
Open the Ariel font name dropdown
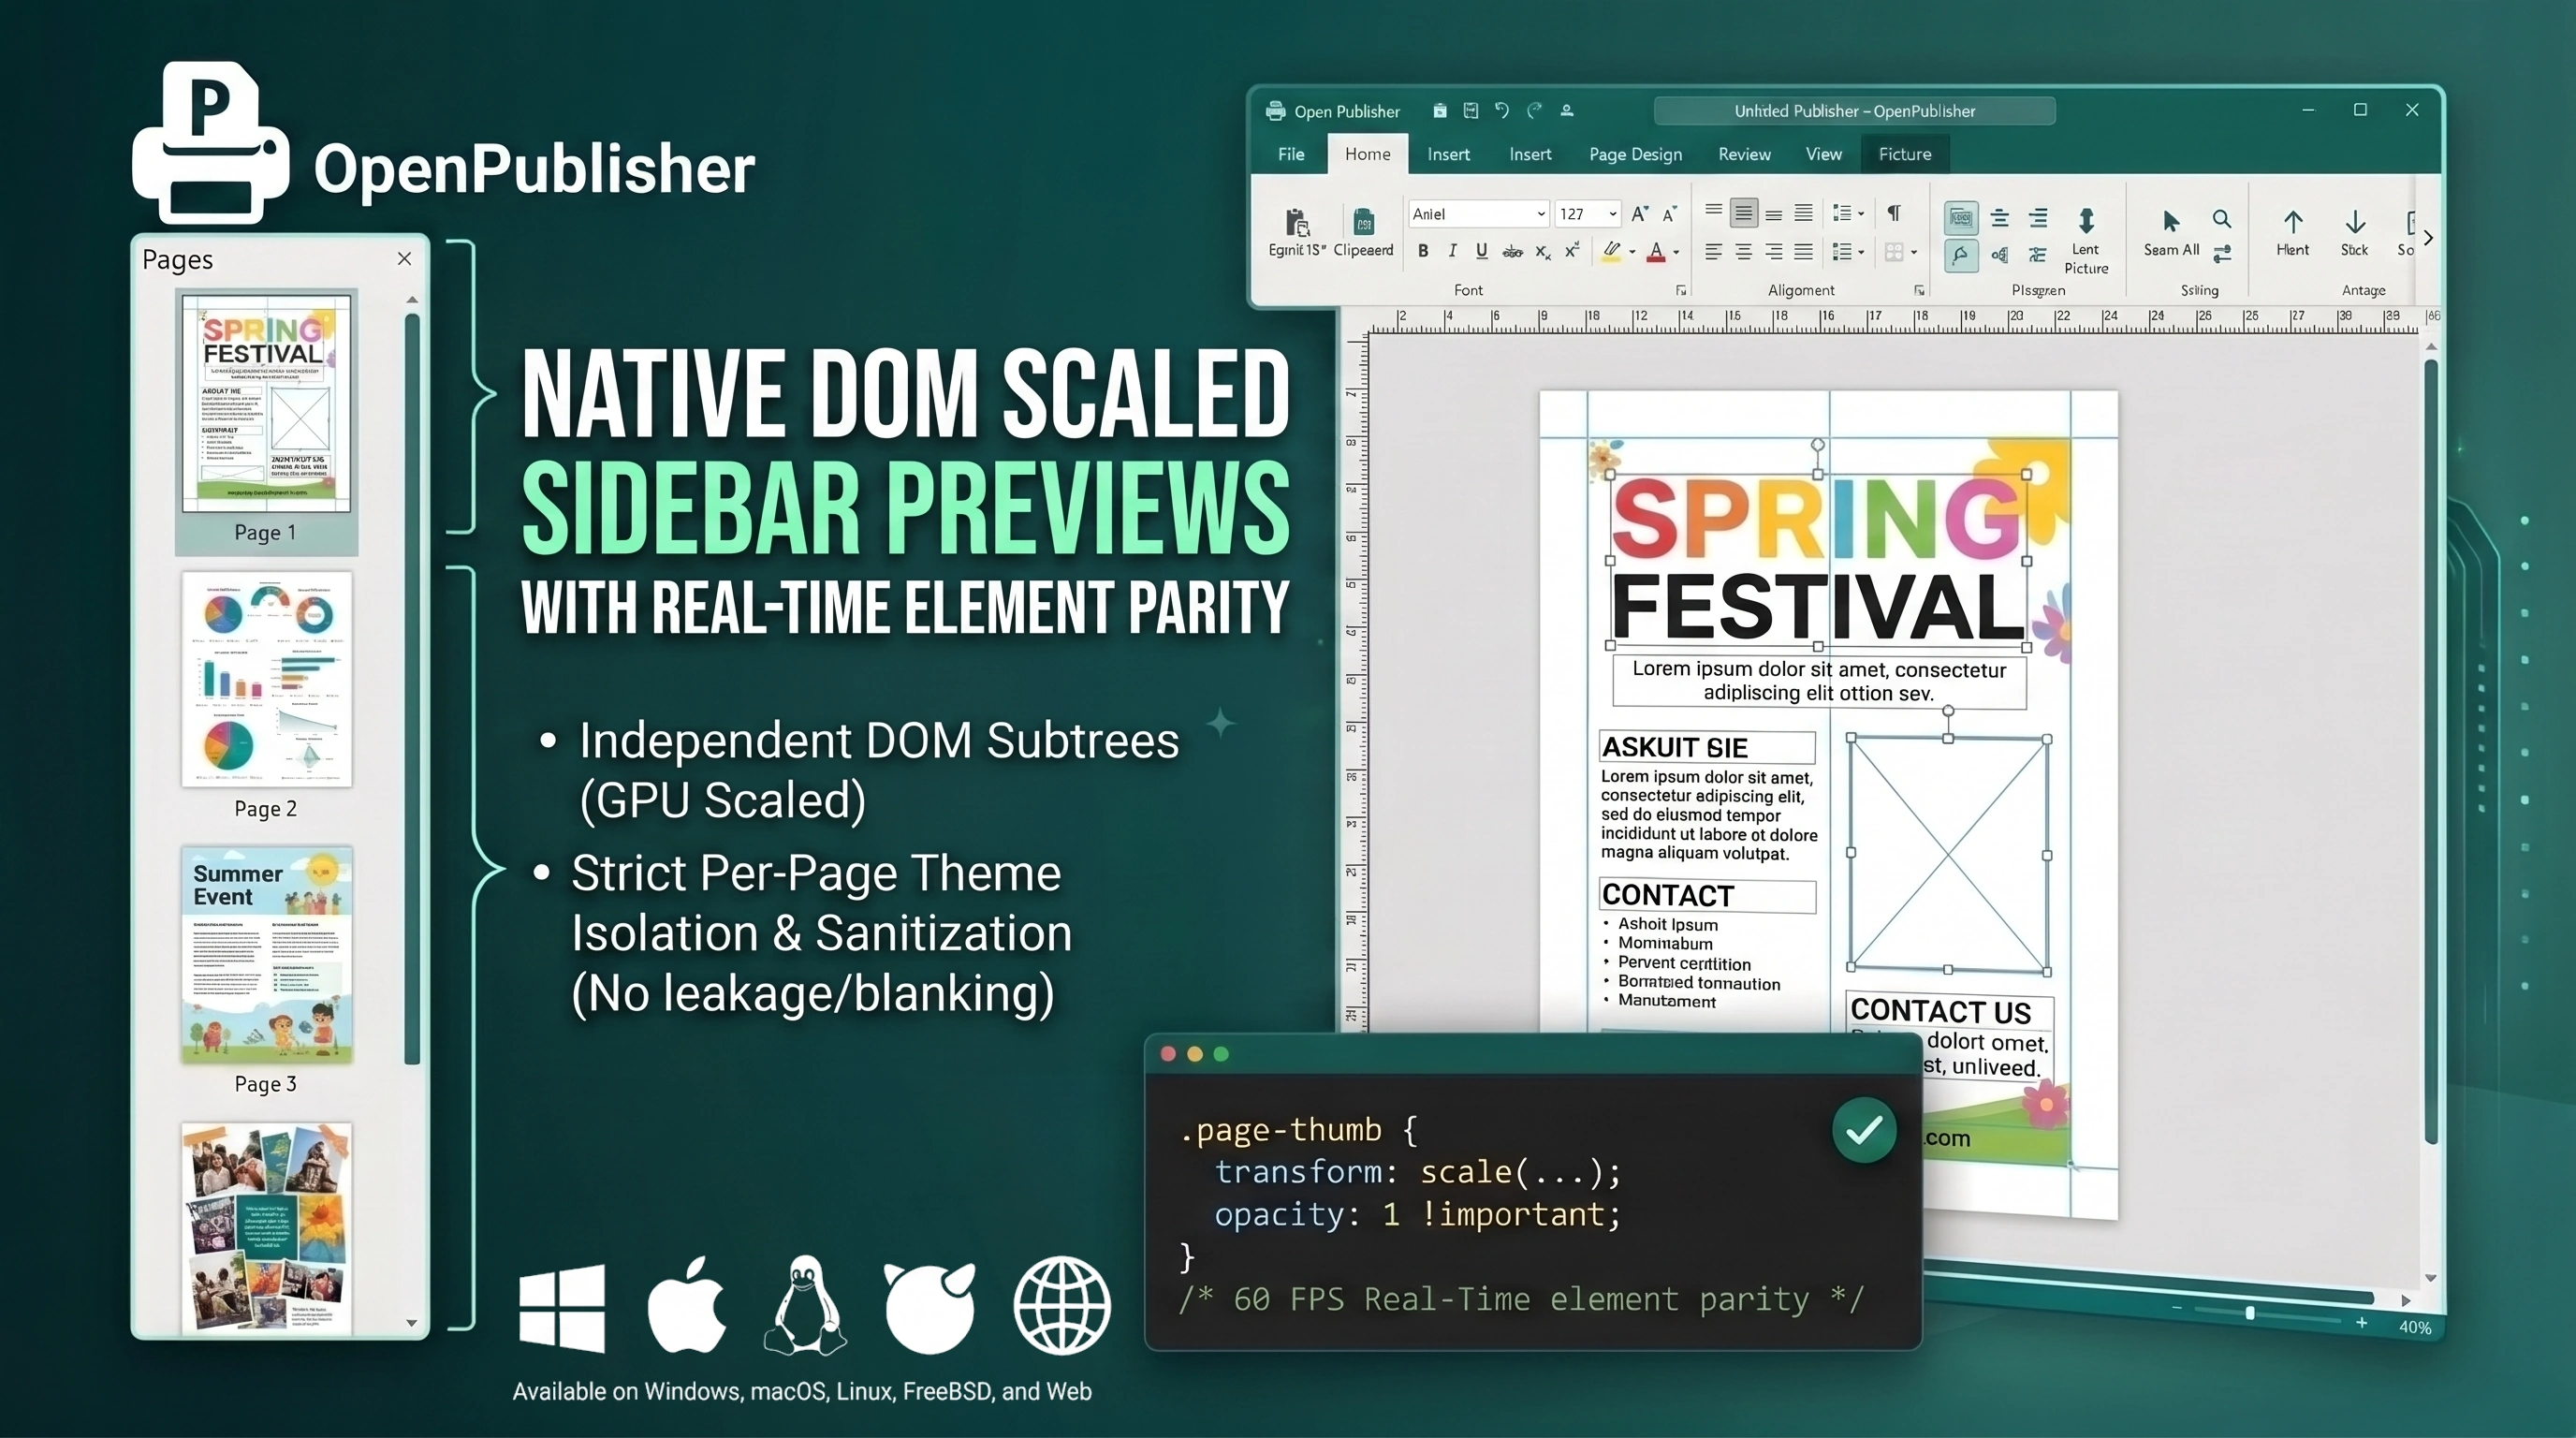1479,214
